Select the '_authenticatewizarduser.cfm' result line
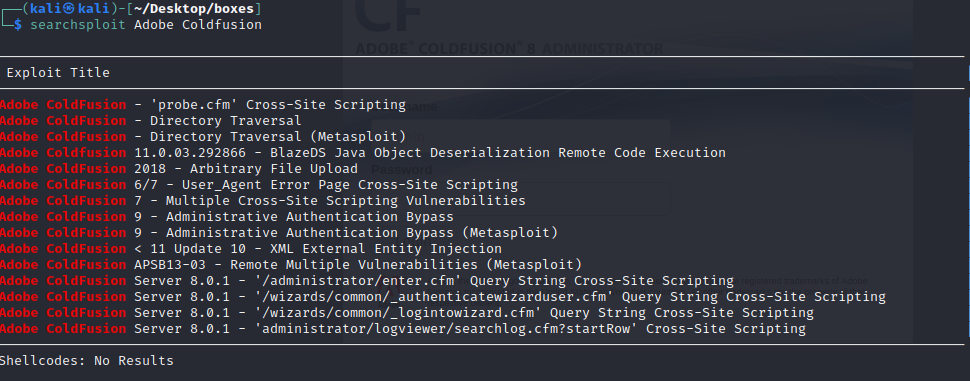 coord(443,297)
